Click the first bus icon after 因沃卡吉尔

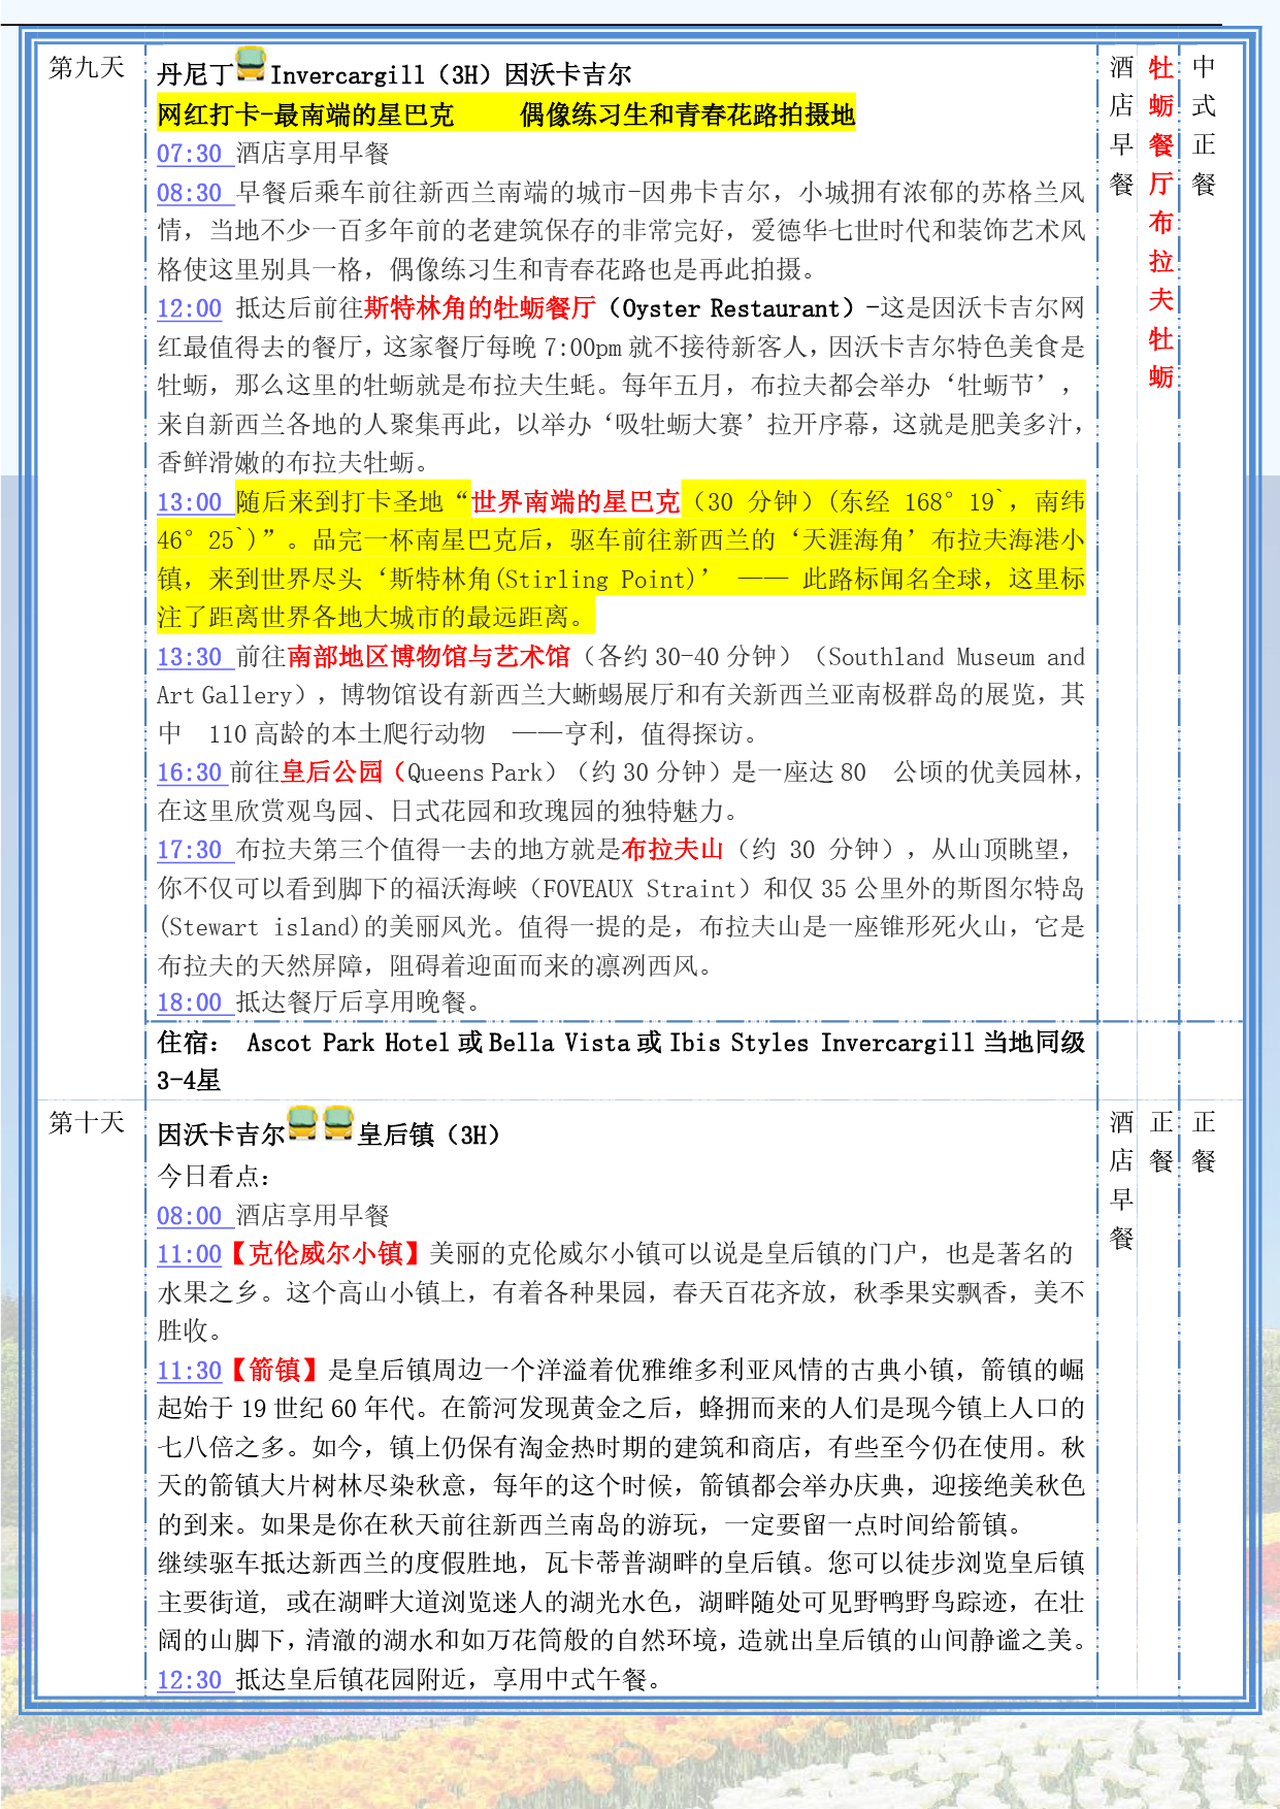click(302, 1123)
